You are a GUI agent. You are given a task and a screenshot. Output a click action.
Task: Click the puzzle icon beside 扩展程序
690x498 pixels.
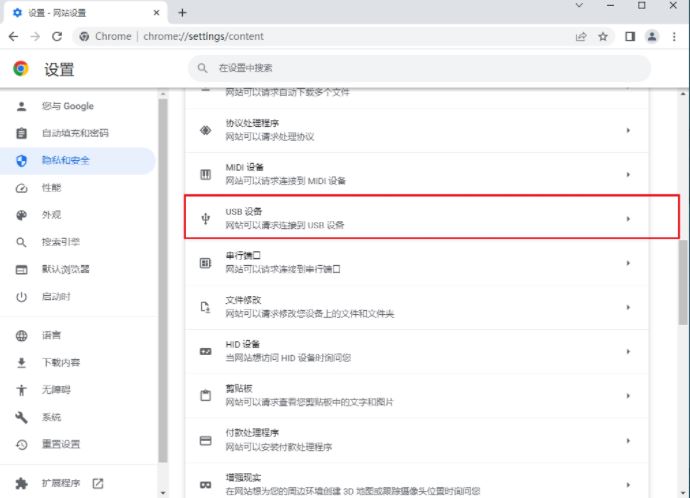pyautogui.click(x=21, y=483)
